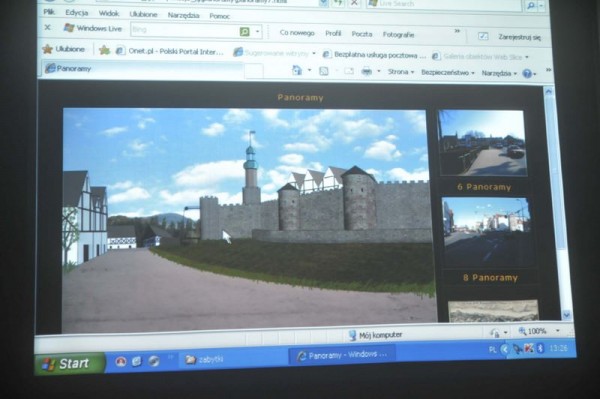Click the page scrollbar down arrow

click(566, 315)
